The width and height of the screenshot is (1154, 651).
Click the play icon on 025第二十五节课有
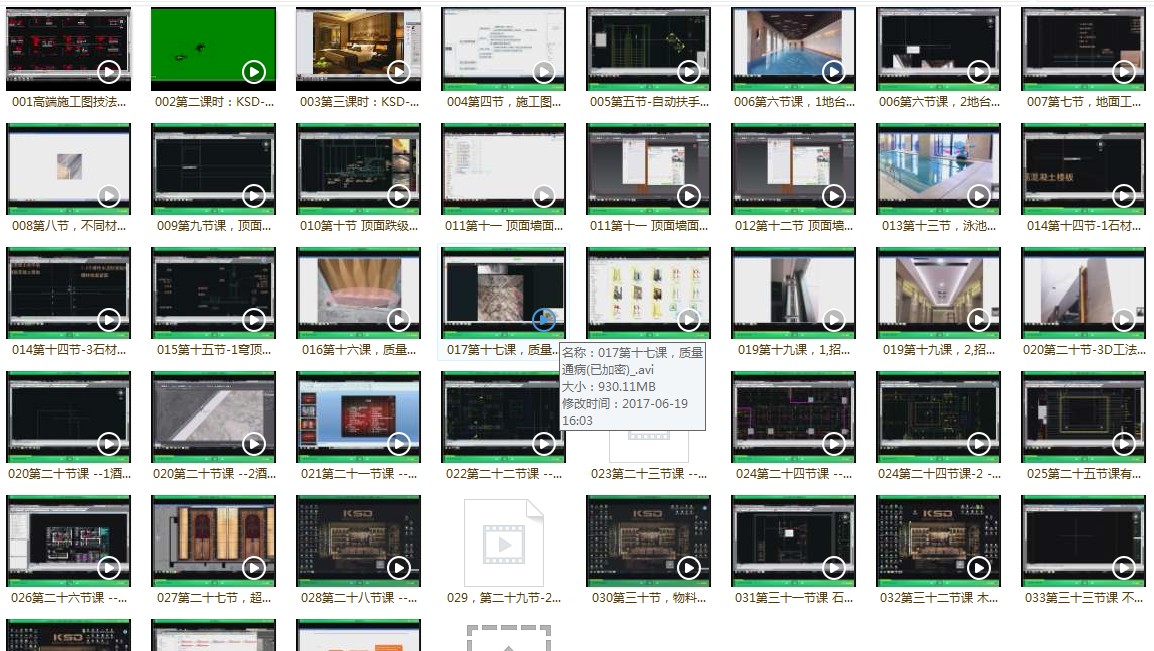[x=1124, y=444]
